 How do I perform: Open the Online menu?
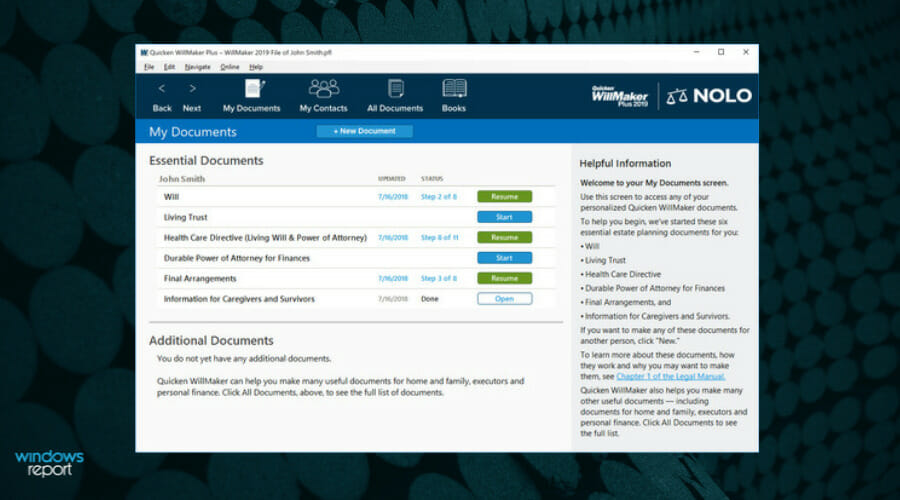tap(230, 67)
